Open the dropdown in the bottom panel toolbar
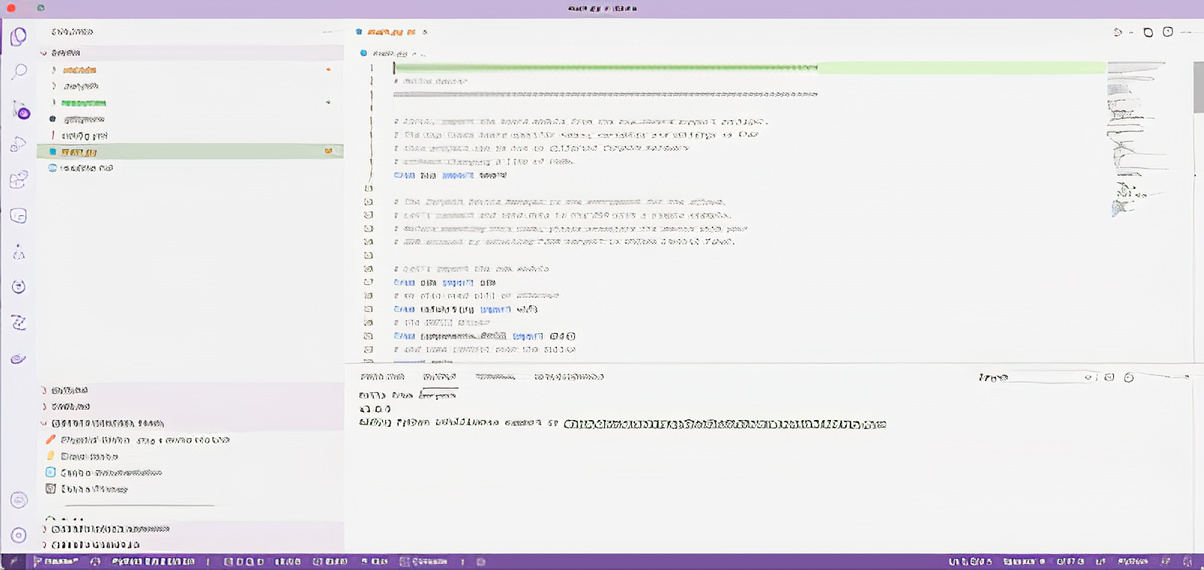The image size is (1204, 570). [1039, 377]
